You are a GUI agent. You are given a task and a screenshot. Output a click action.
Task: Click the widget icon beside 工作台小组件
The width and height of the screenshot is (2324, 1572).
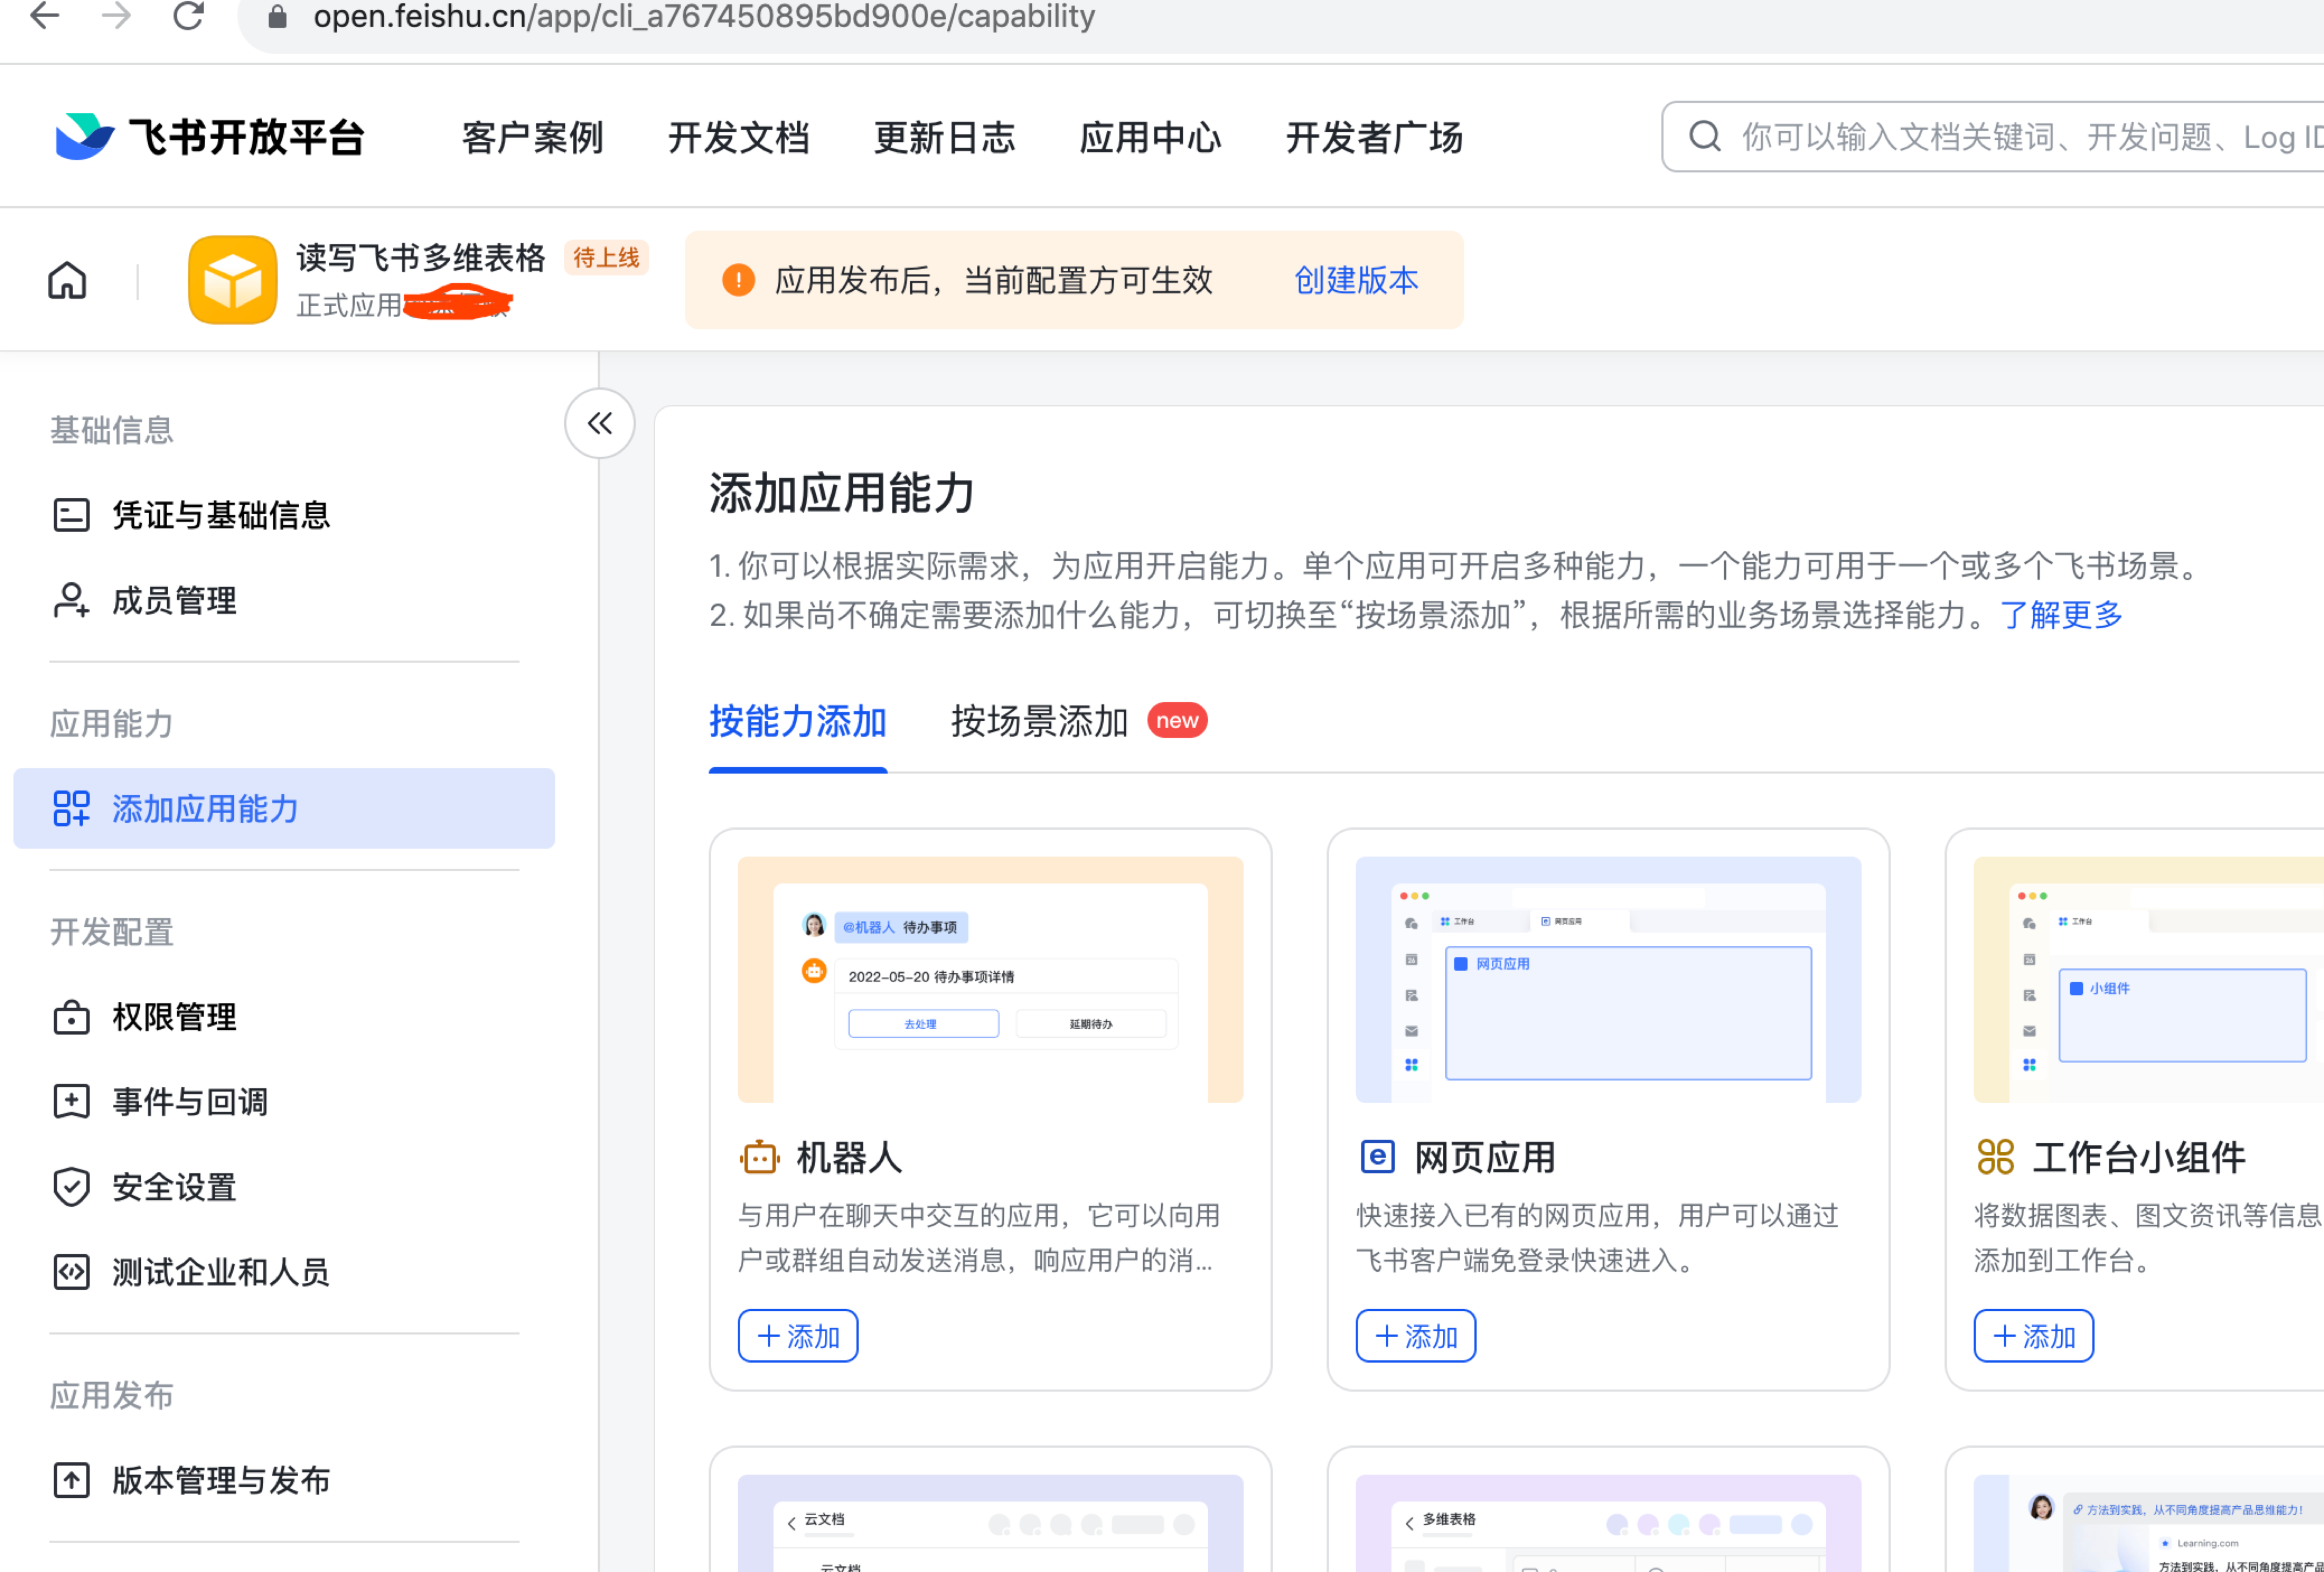pos(1995,1157)
